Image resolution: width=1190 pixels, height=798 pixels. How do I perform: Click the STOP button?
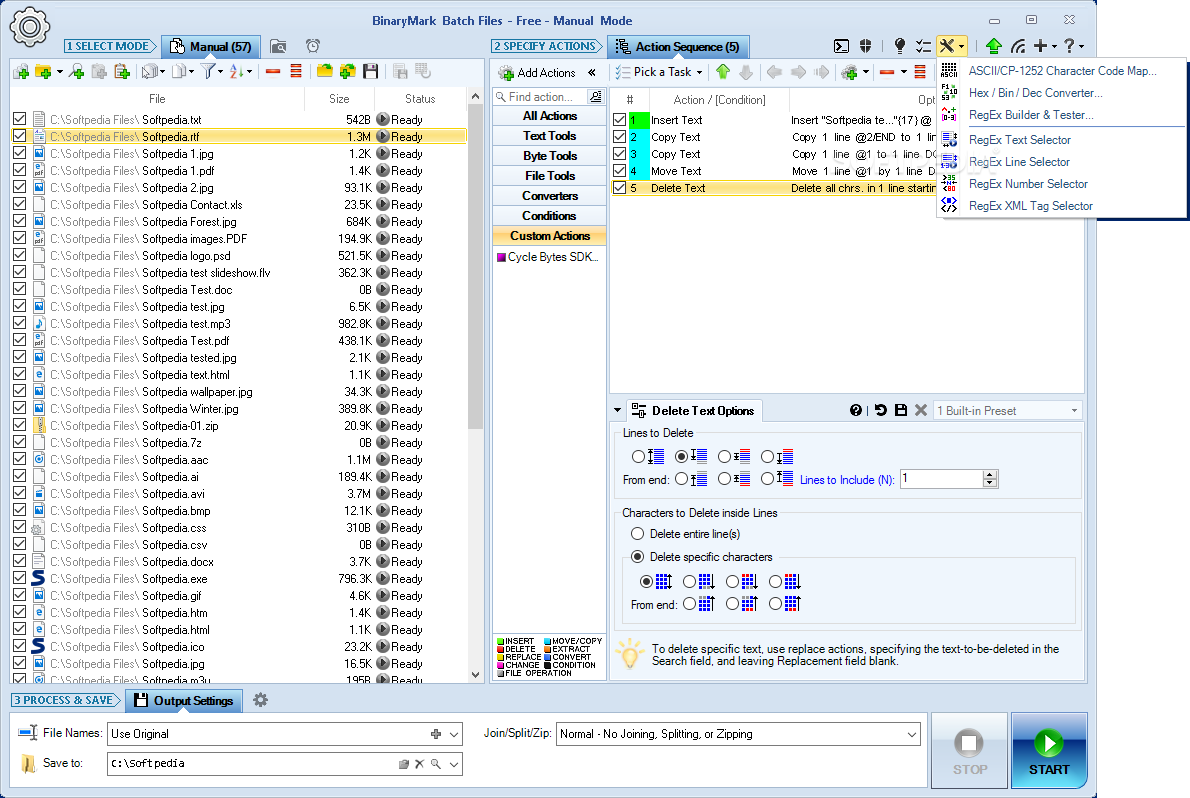pos(969,750)
